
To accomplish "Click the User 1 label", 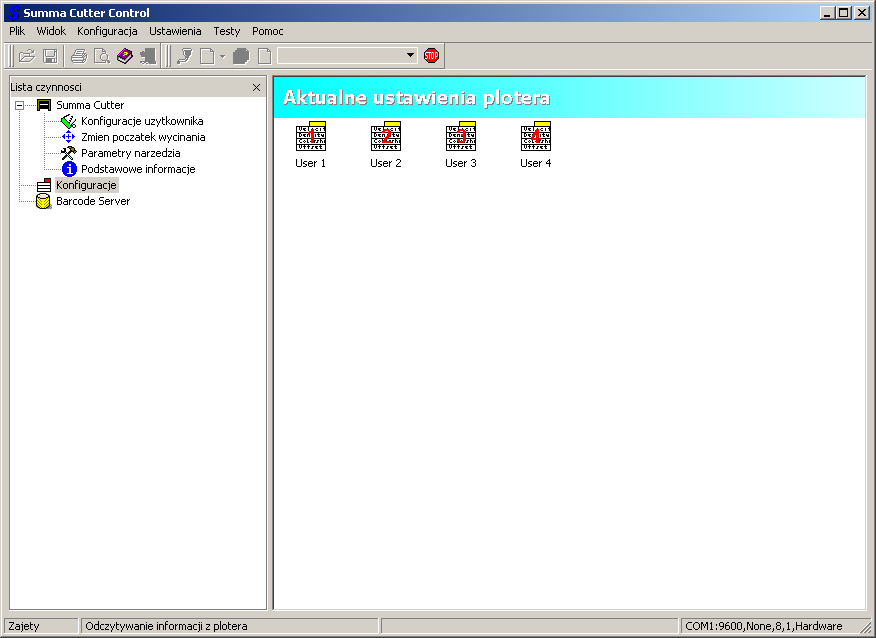I will coord(310,163).
